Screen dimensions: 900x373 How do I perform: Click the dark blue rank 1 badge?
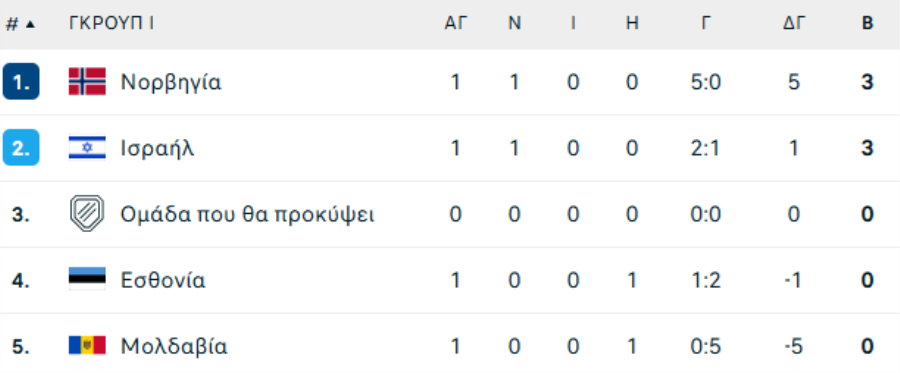(21, 81)
